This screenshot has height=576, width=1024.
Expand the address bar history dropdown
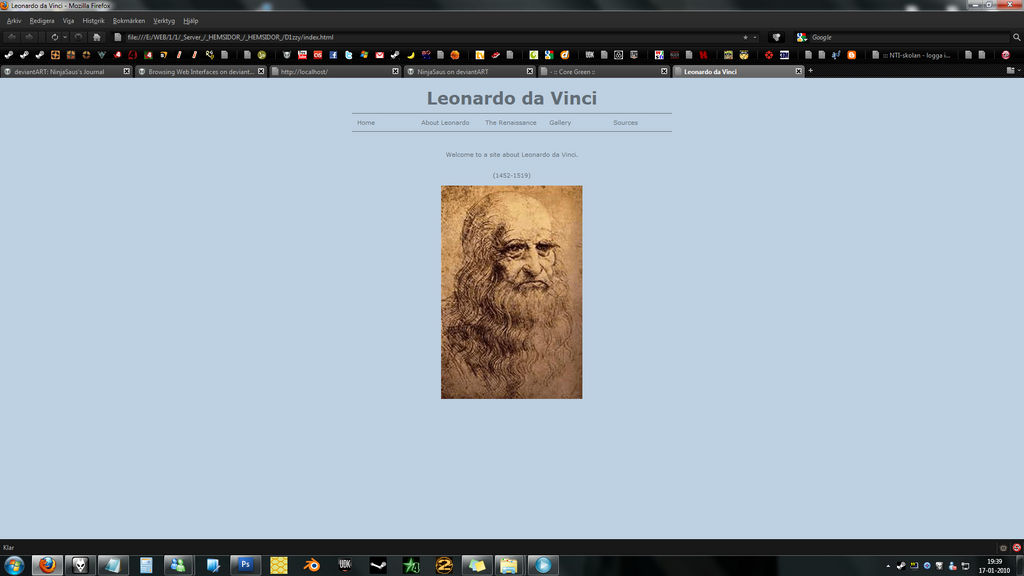coord(755,37)
